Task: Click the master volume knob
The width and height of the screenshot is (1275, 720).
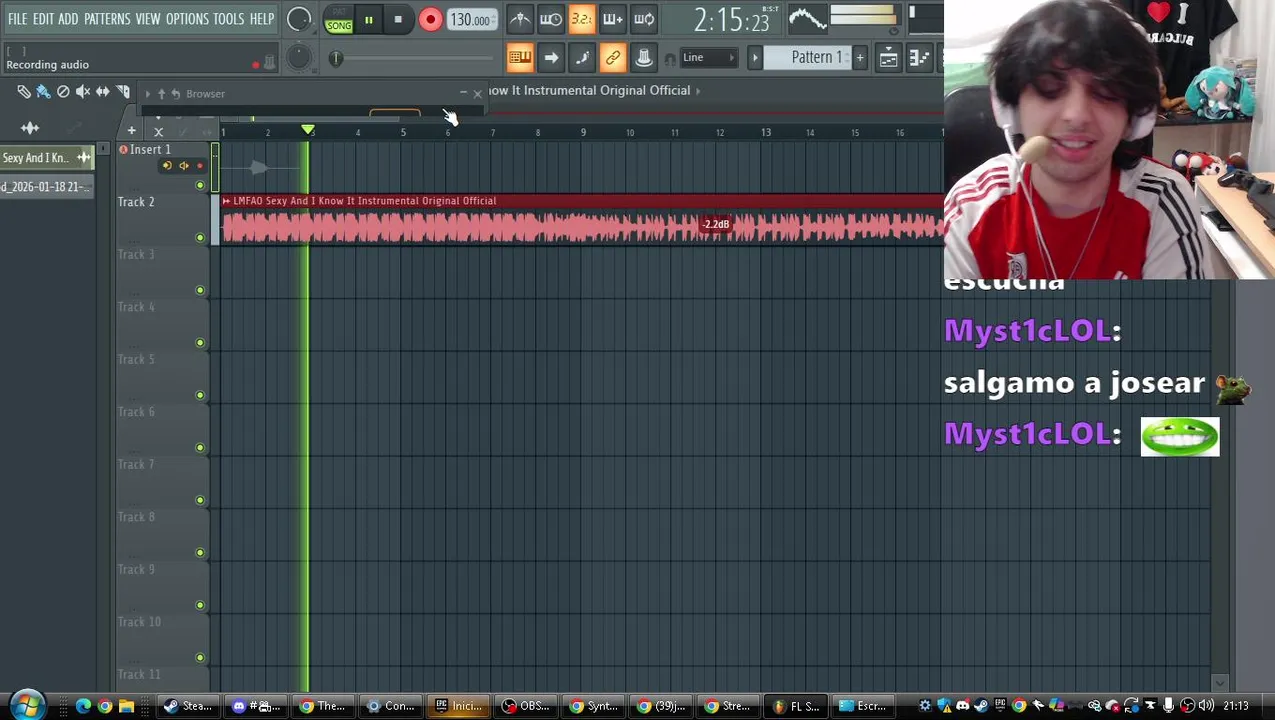Action: (x=298, y=18)
